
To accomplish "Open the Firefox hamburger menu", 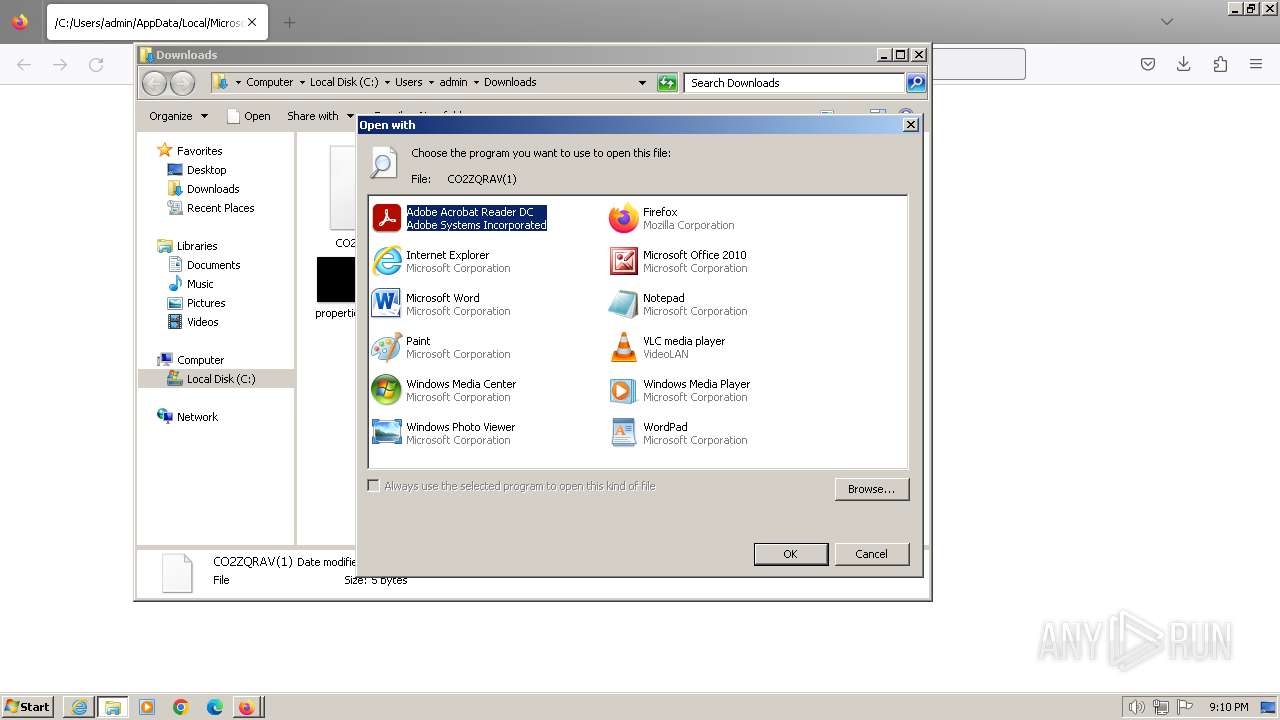I will (1256, 64).
